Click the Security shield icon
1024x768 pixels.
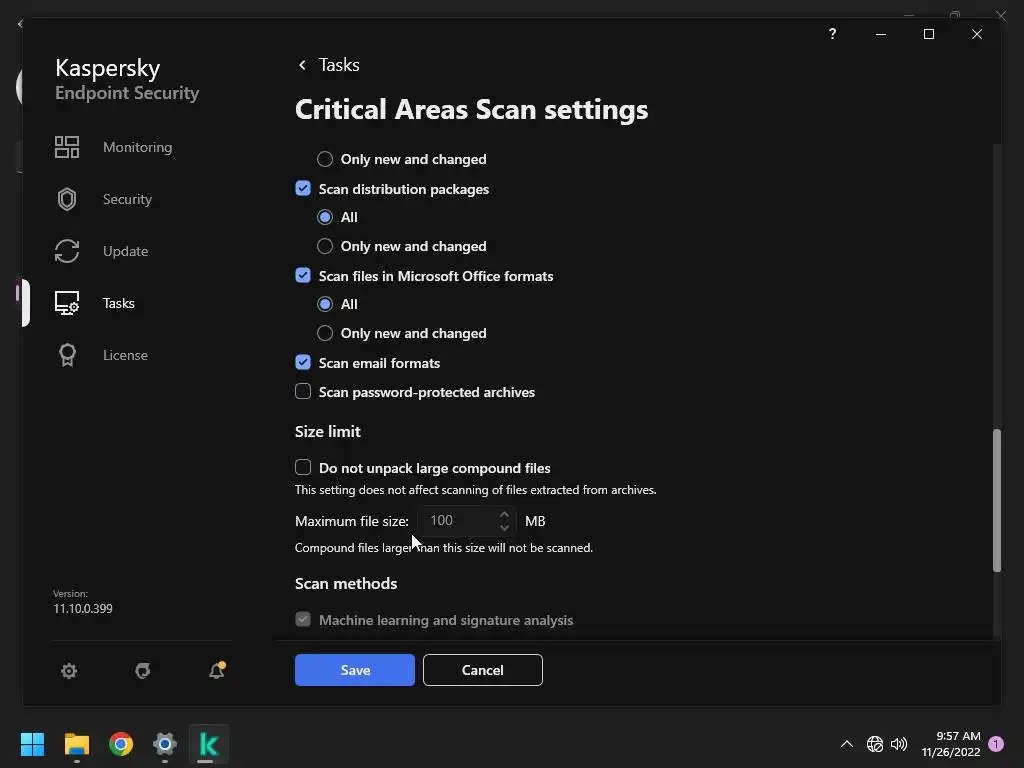[67, 199]
